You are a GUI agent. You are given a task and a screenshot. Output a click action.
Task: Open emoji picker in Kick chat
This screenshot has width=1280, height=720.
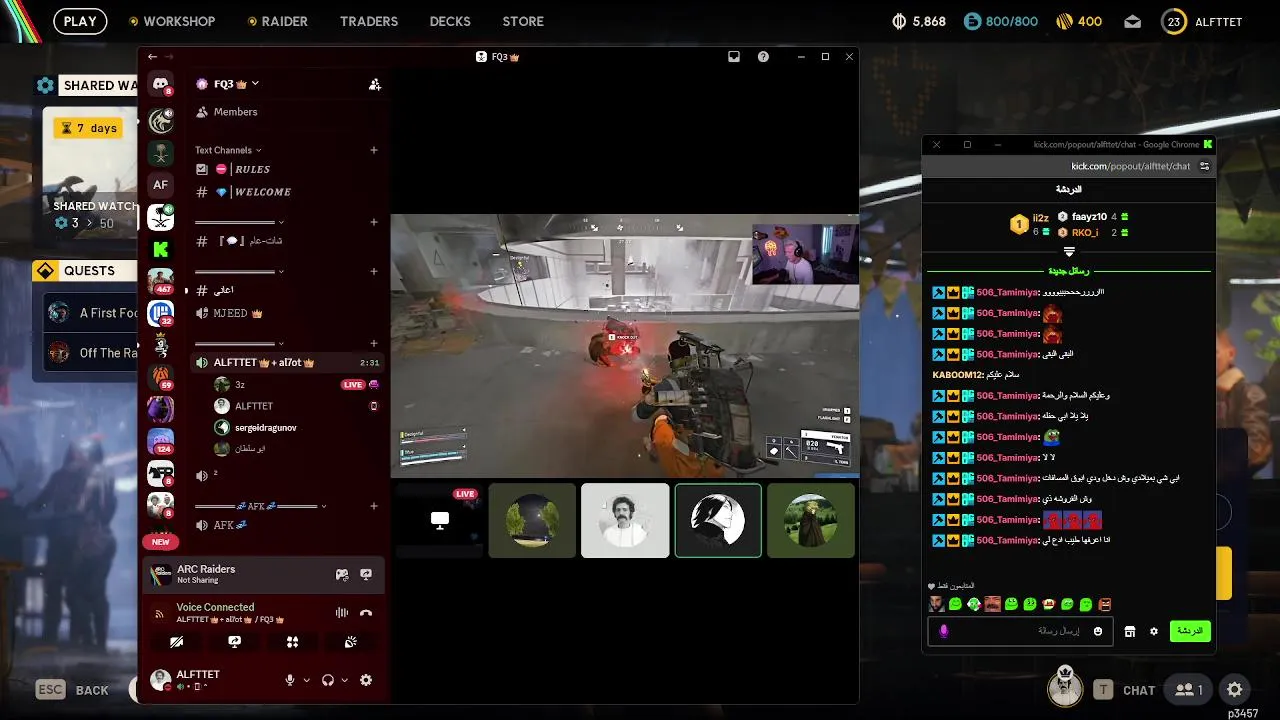(1098, 631)
